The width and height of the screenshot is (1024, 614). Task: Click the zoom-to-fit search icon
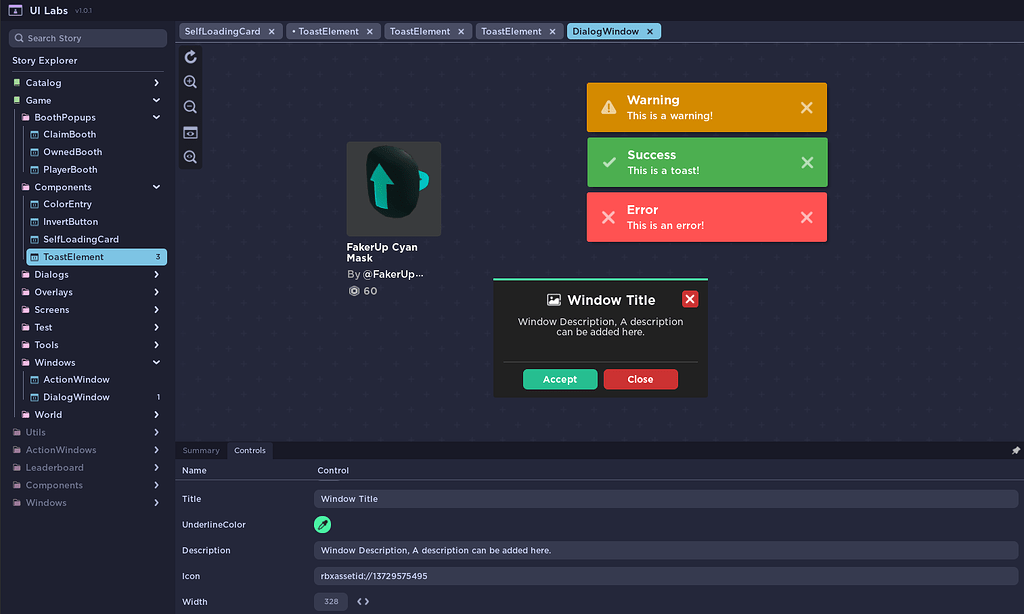(x=190, y=157)
